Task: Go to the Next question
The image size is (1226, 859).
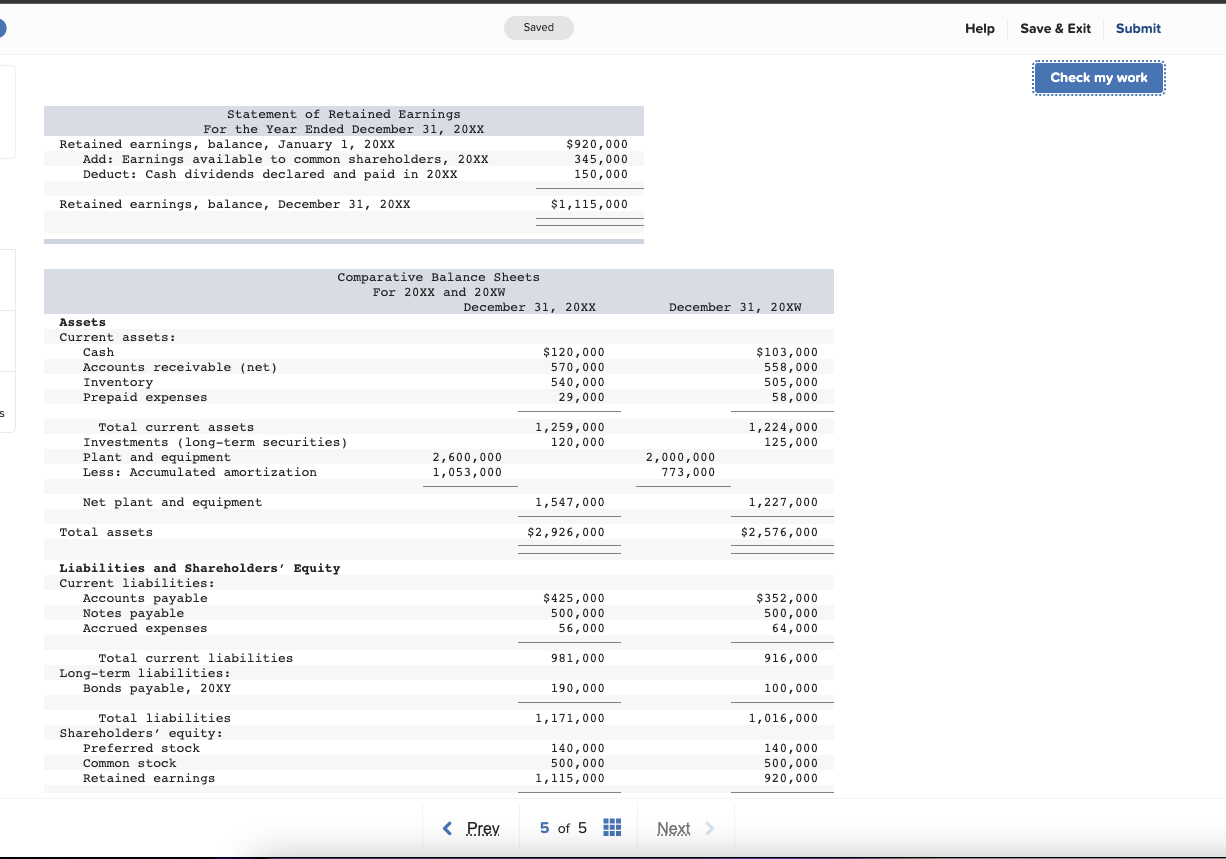Action: [673, 828]
